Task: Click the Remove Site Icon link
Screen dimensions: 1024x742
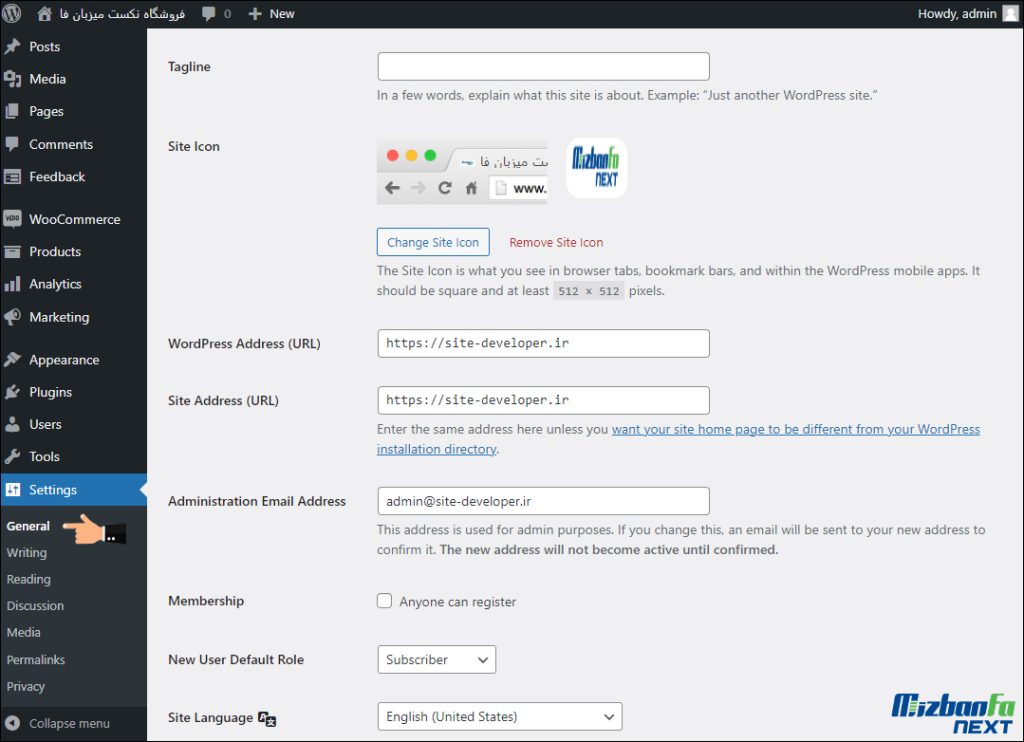Action: [556, 242]
